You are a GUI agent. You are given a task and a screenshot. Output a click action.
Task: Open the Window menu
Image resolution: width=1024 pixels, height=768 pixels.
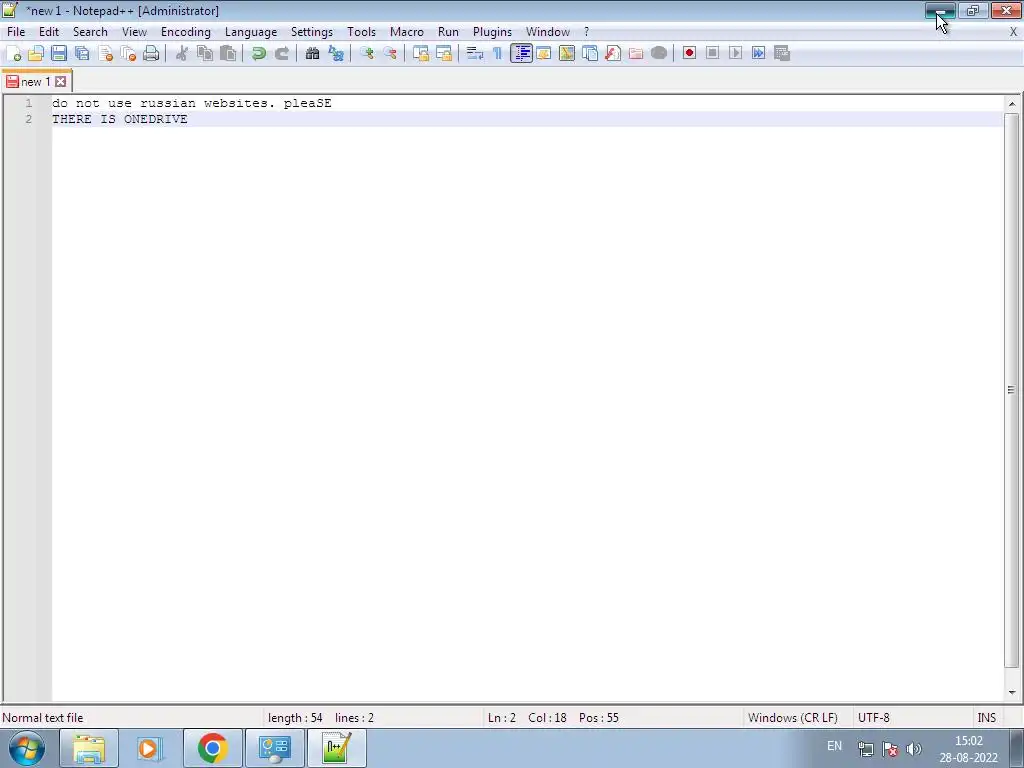(548, 32)
